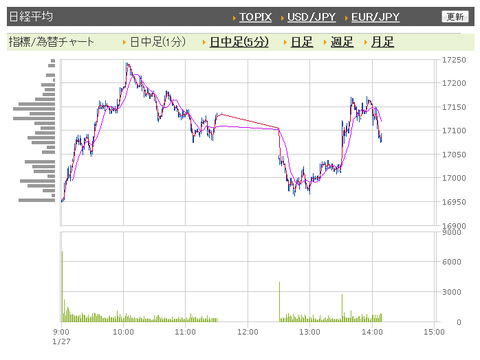This screenshot has height=360, width=480.
Task: Click the opening 9:00 volume spike bar
Action: [62, 287]
